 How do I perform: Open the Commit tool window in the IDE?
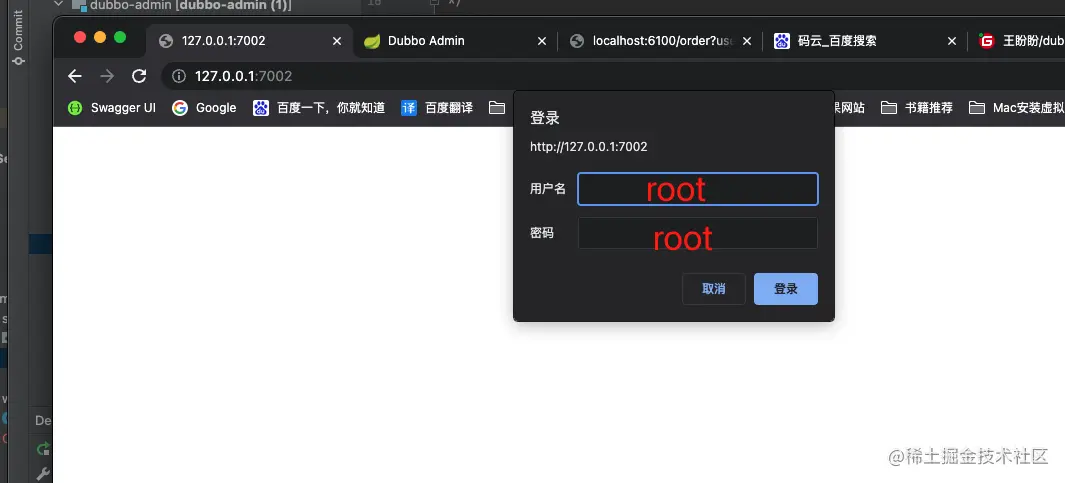point(18,37)
